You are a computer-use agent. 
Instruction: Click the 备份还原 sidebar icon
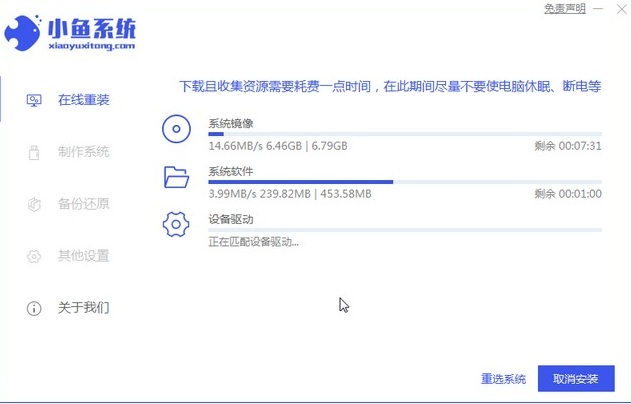click(34, 204)
